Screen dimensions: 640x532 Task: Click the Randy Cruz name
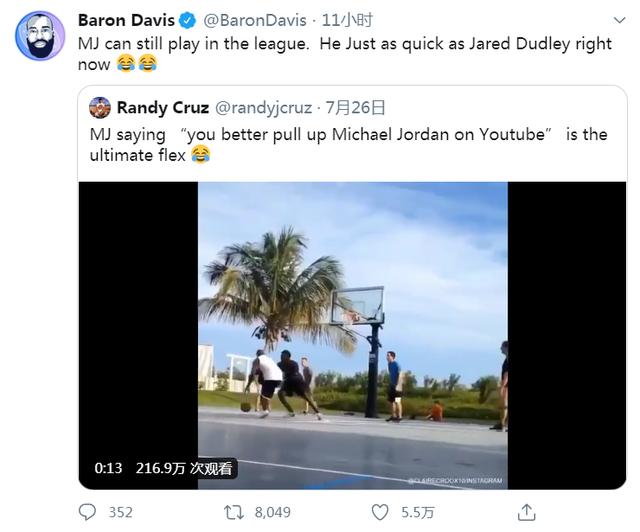163,108
